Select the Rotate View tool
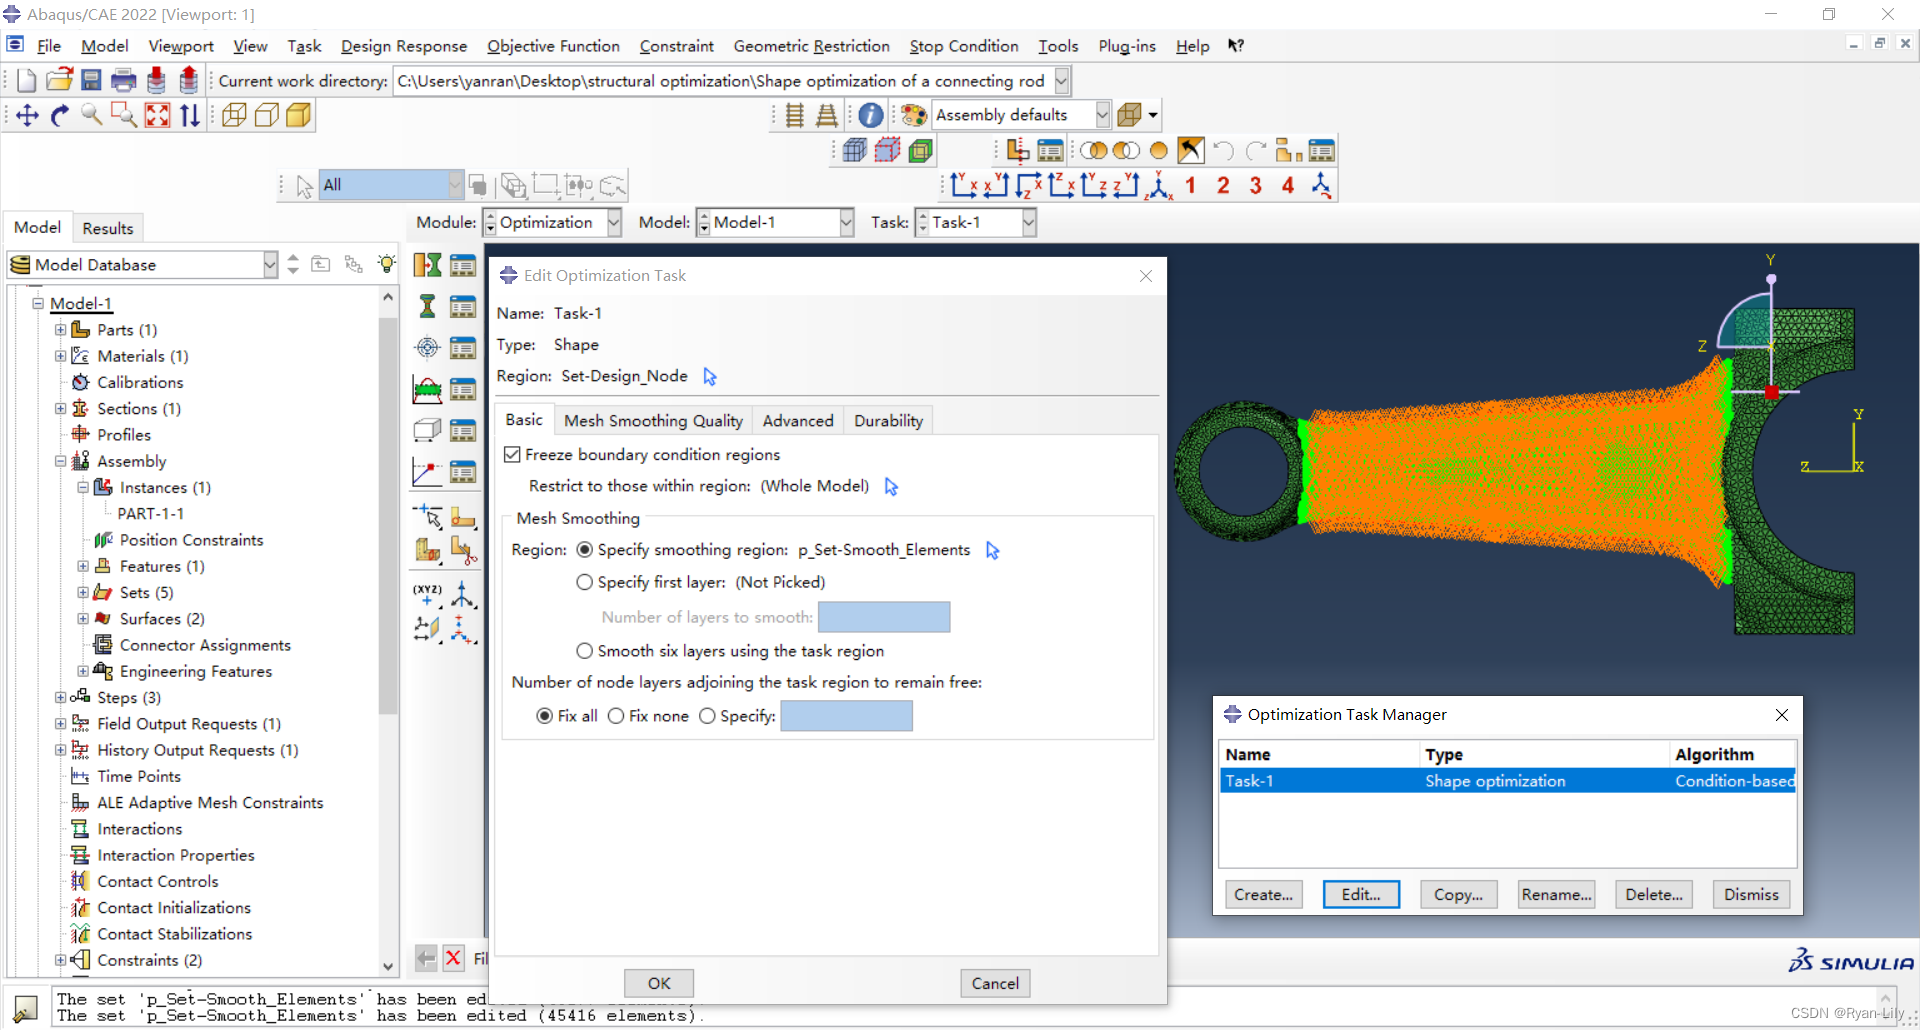 [x=59, y=116]
